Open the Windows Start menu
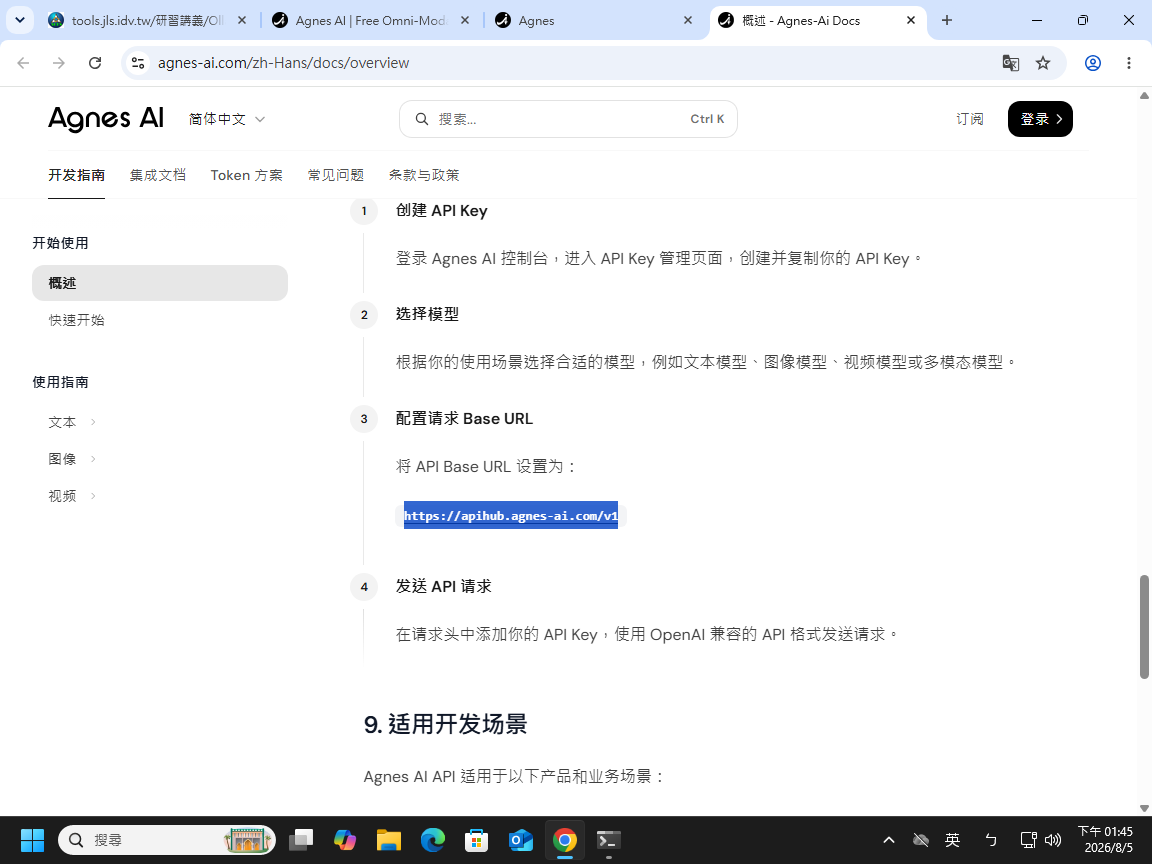Image resolution: width=1152 pixels, height=864 pixels. point(32,840)
